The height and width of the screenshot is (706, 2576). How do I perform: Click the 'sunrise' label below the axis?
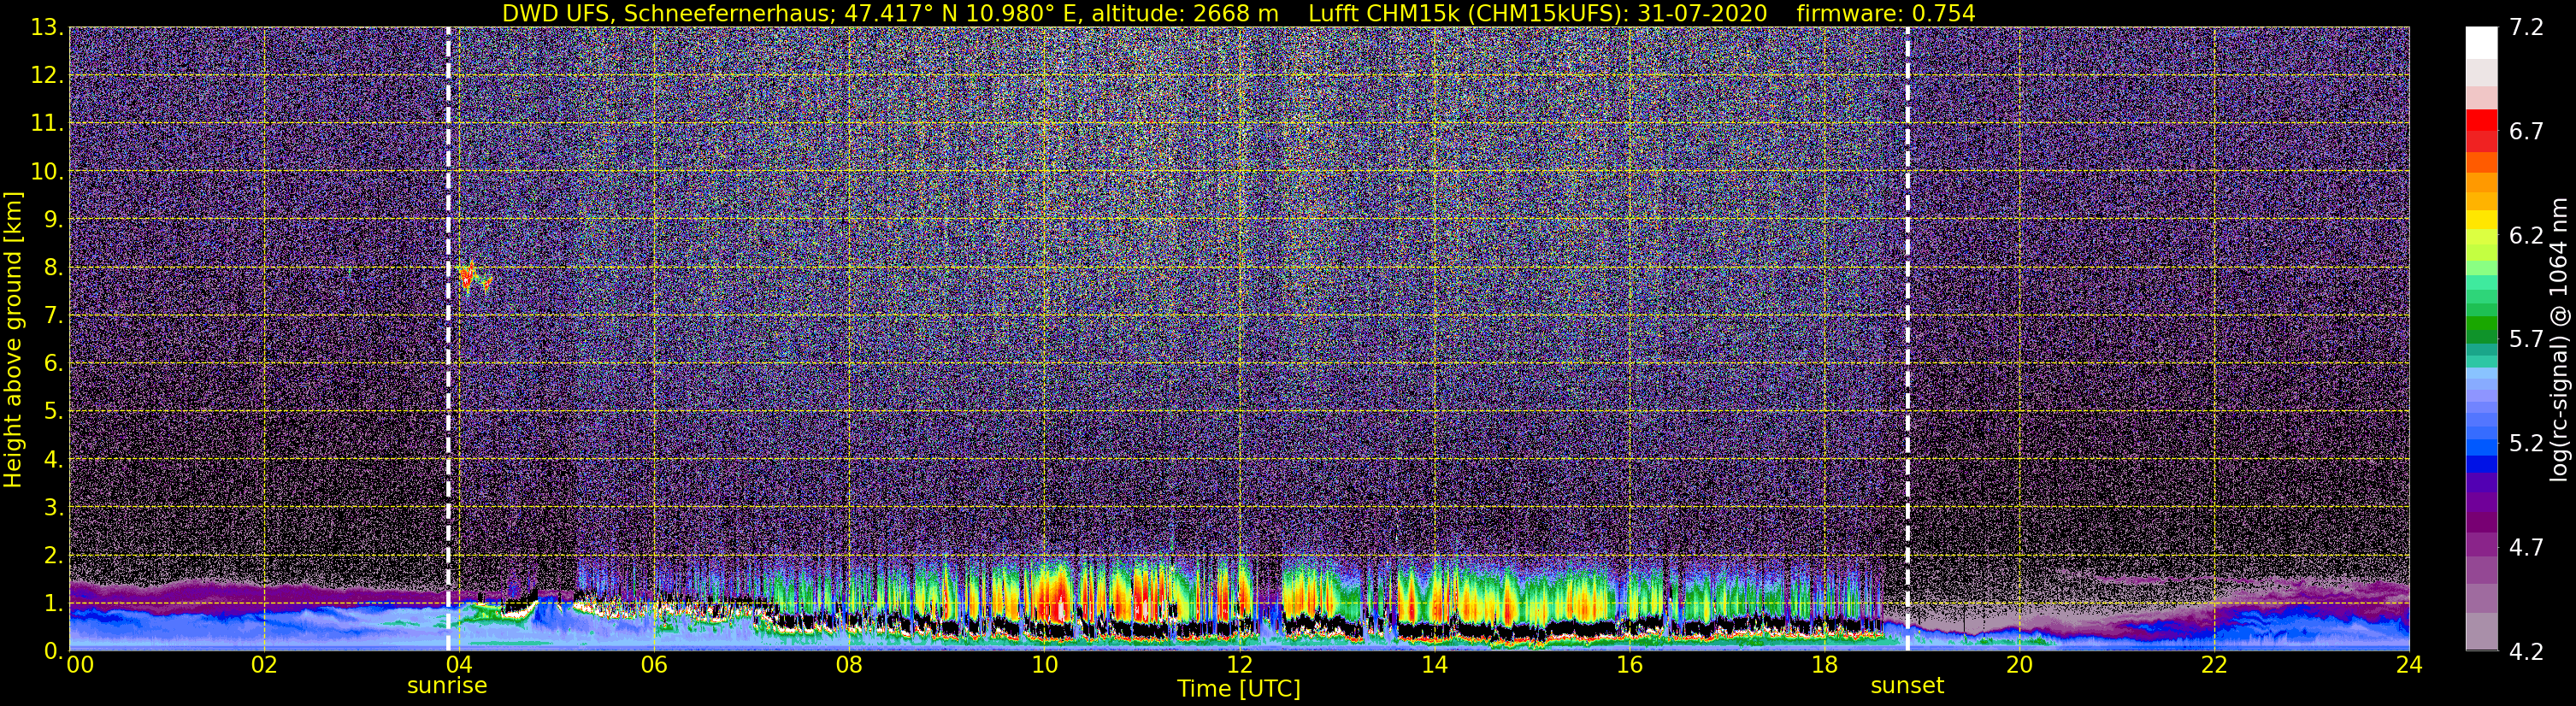[447, 686]
